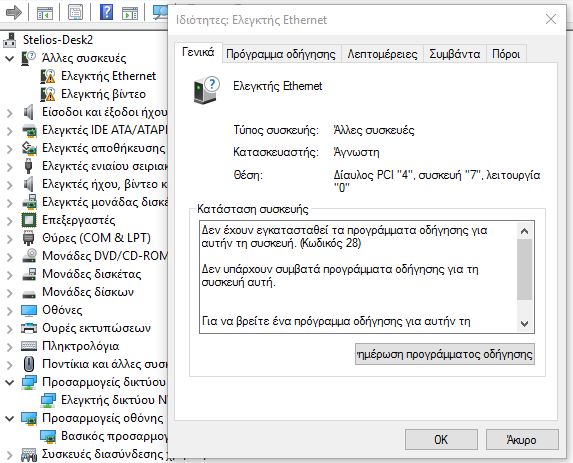Screen dimensions: 573x463
Task: Collapse the Άλλες συσκευές category
Action: pos(10,58)
